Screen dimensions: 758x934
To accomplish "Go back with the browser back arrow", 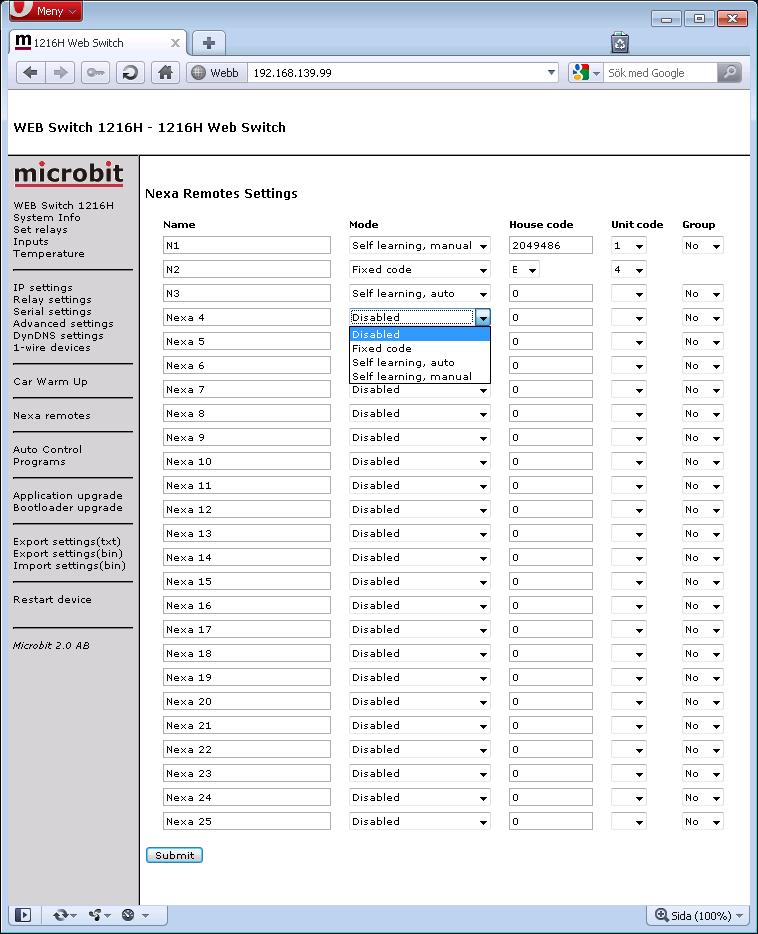I will [30, 73].
